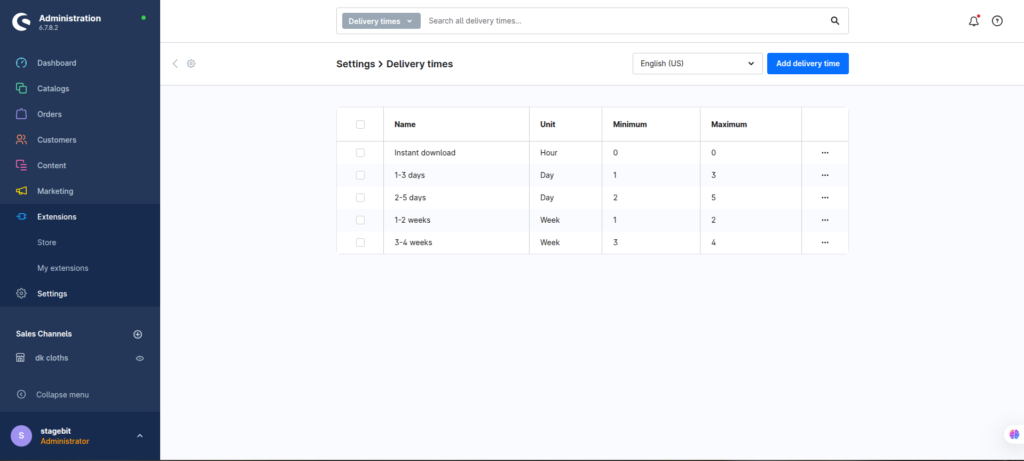Select Marketing in the sidebar menu
Image resolution: width=1024 pixels, height=461 pixels.
56,191
